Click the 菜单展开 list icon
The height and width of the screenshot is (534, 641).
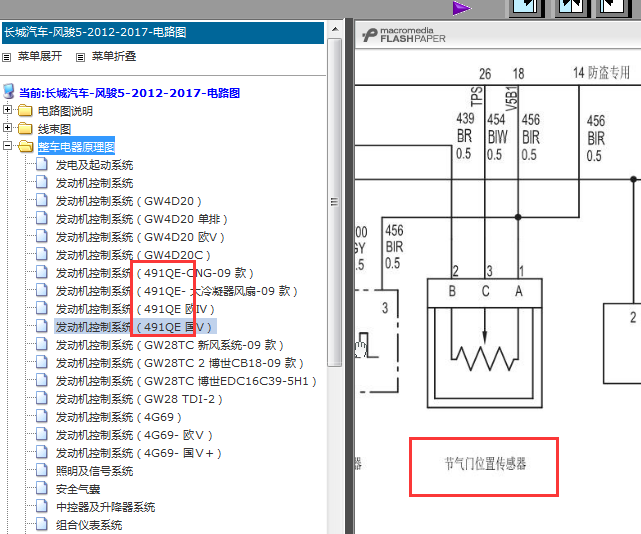[x=7, y=57]
